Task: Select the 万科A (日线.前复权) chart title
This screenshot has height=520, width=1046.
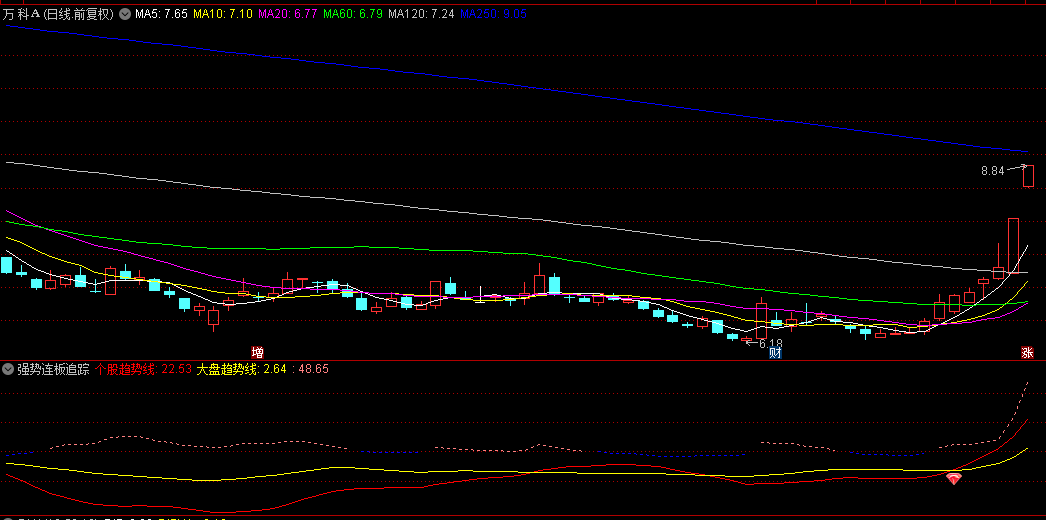Action: click(x=59, y=13)
